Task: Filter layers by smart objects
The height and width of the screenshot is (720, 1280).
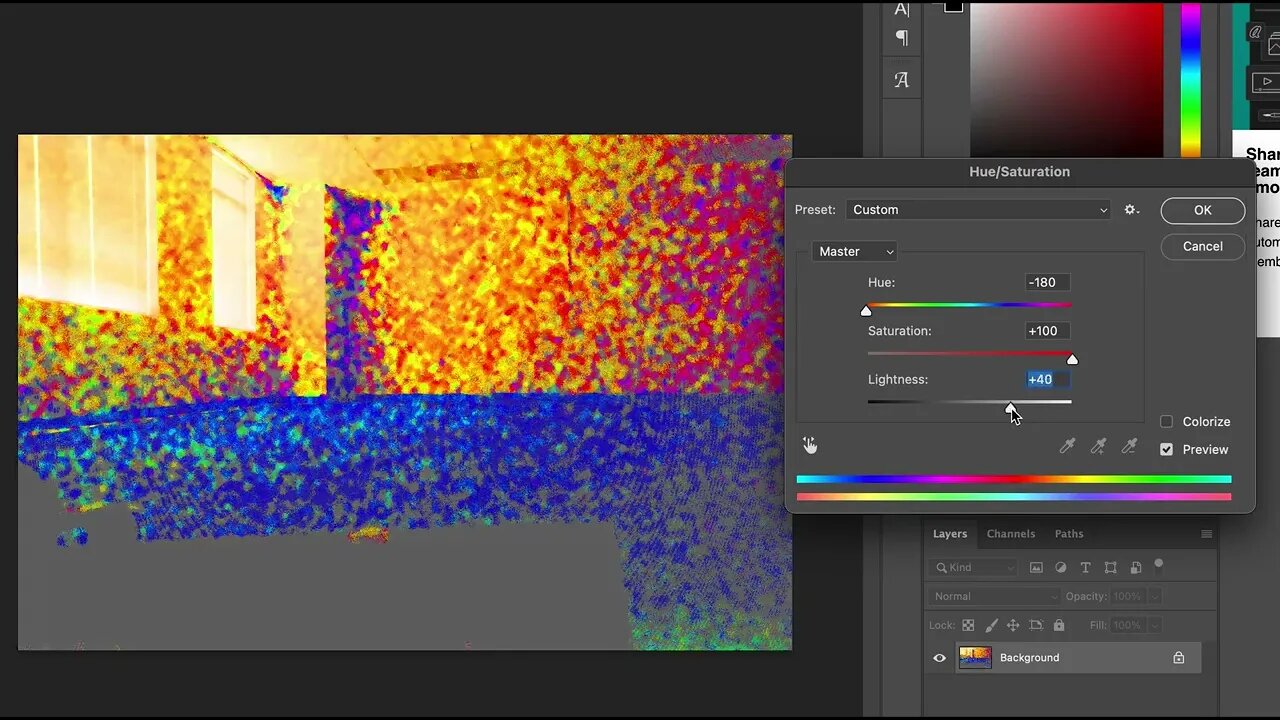Action: click(x=1135, y=568)
